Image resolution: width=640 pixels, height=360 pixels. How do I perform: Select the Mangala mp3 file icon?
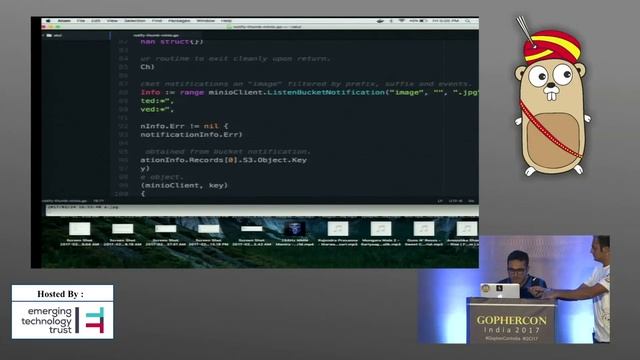coord(381,229)
